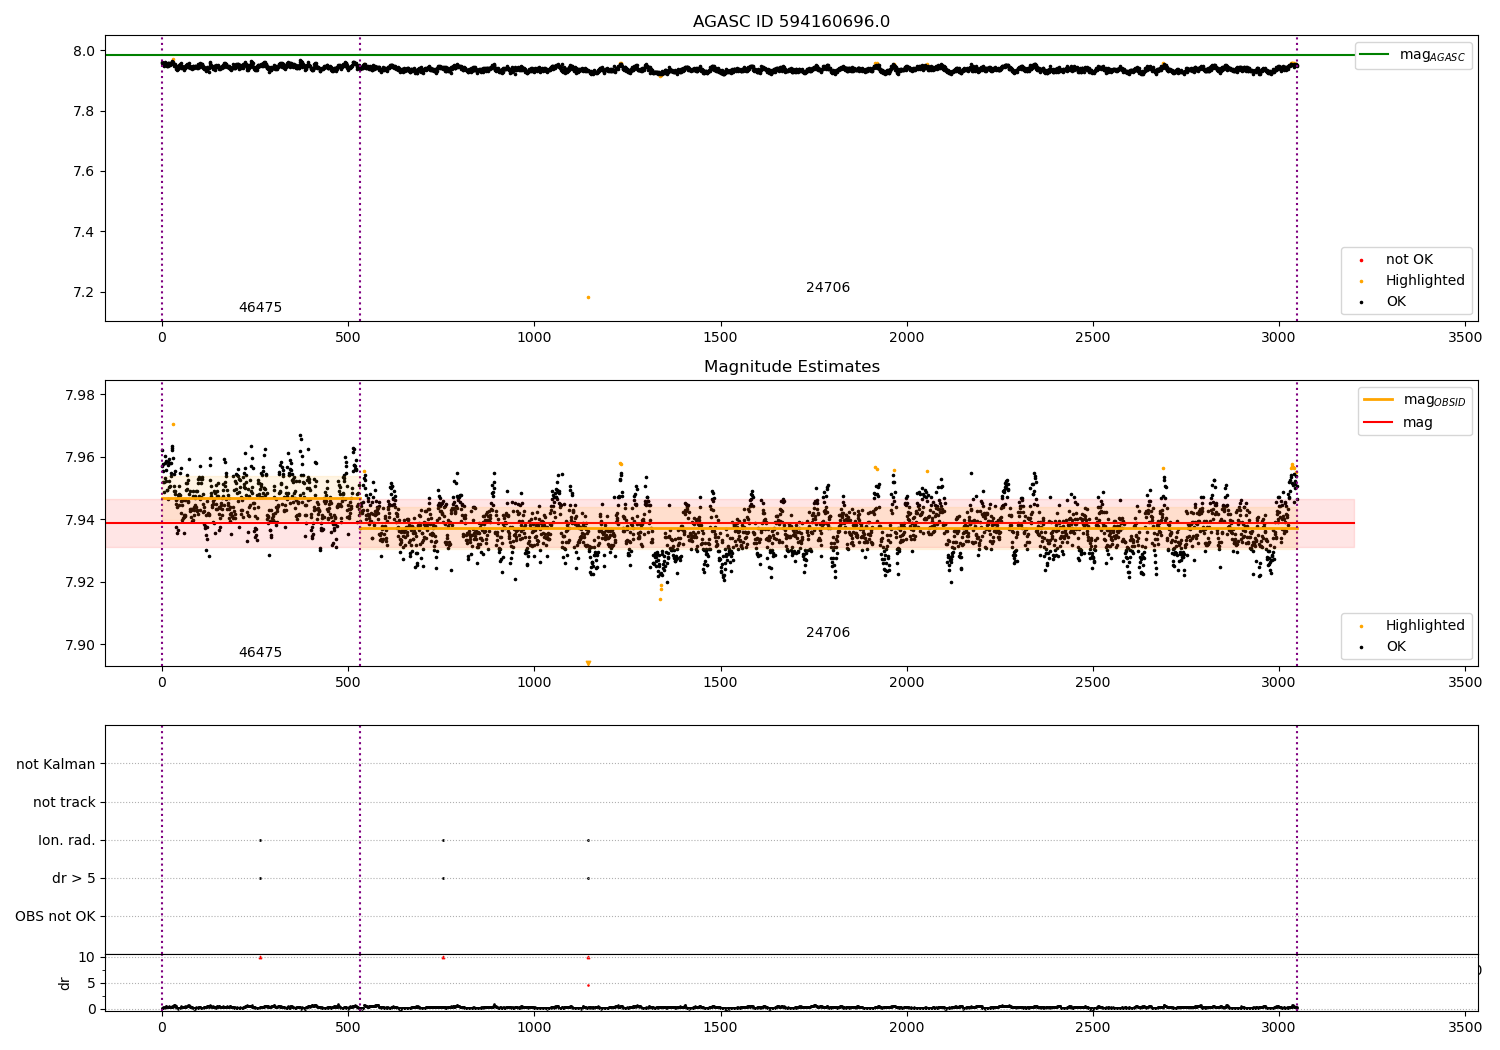Screen dimensions: 1500x1050
Task: Click the title 'AGASC ID 594160696.0'
Action: click(791, 22)
